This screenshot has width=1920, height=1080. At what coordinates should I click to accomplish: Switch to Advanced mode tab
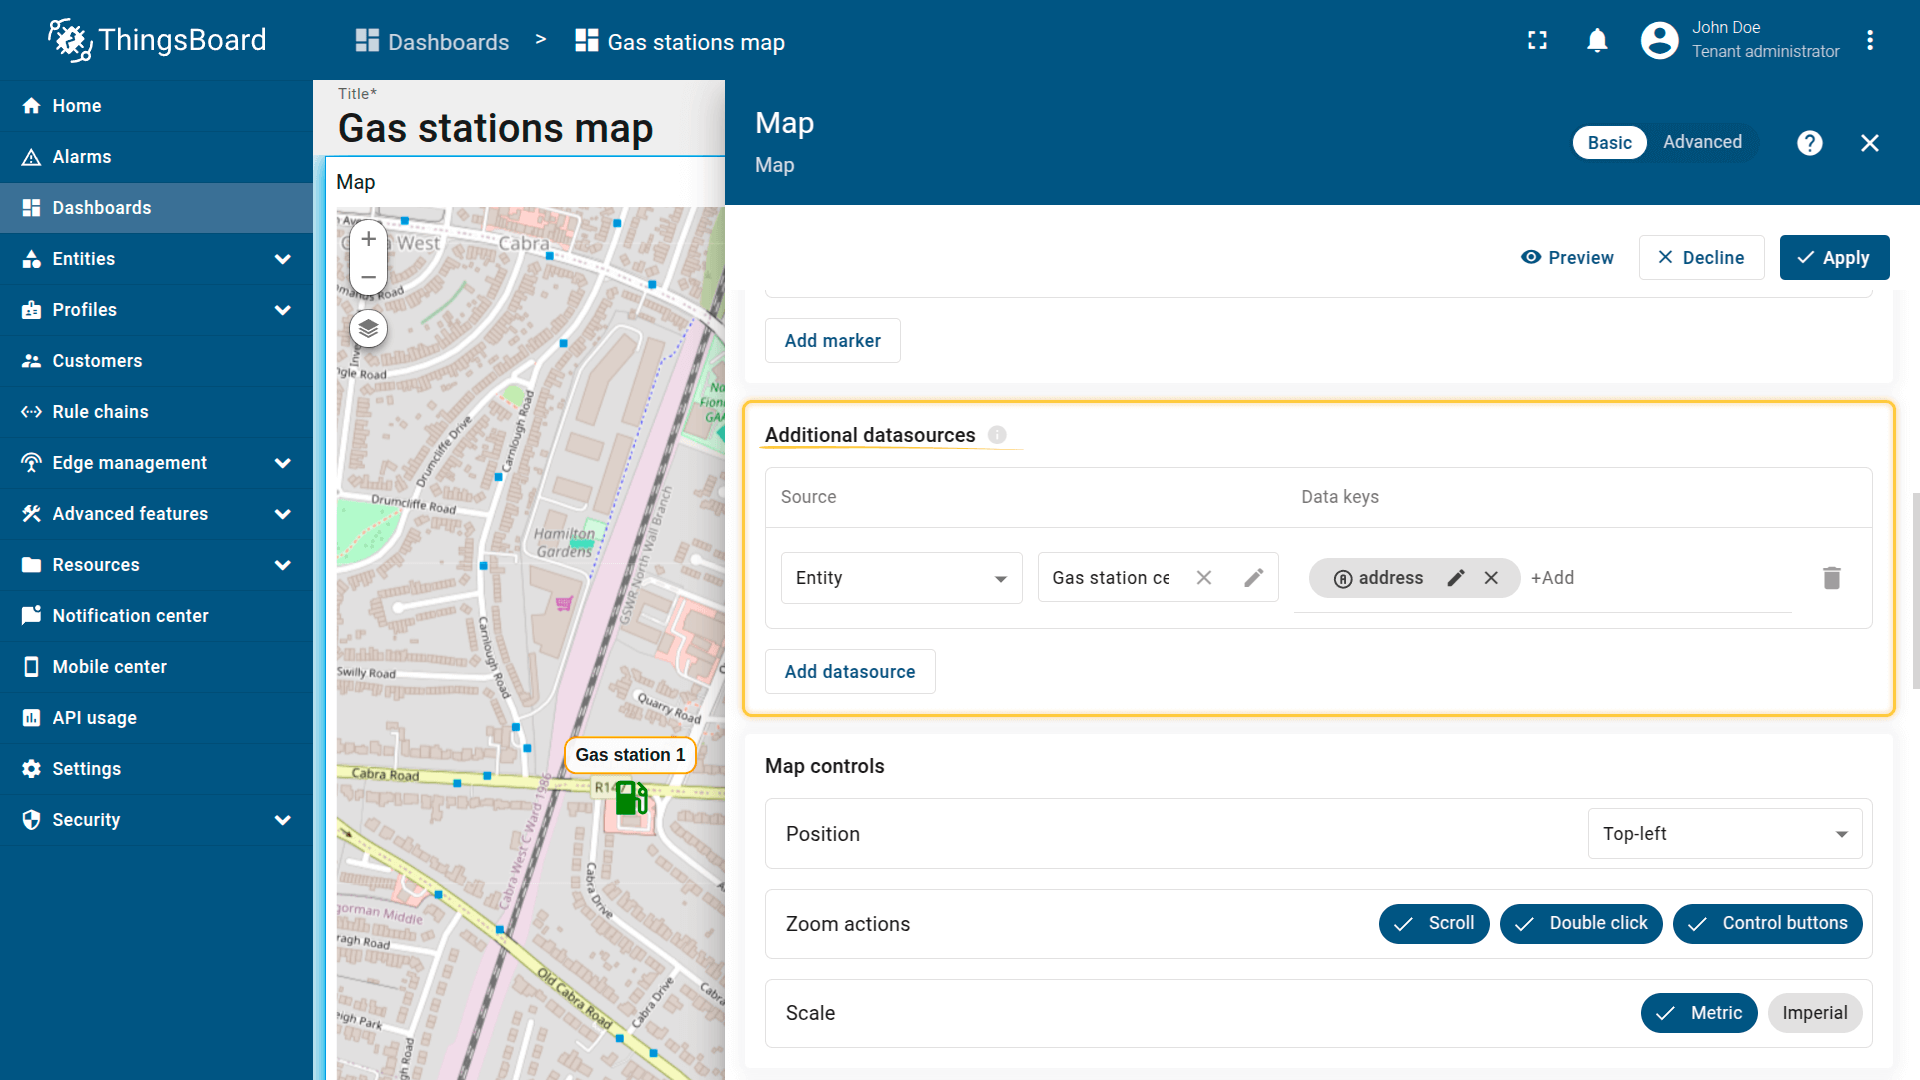point(1702,142)
